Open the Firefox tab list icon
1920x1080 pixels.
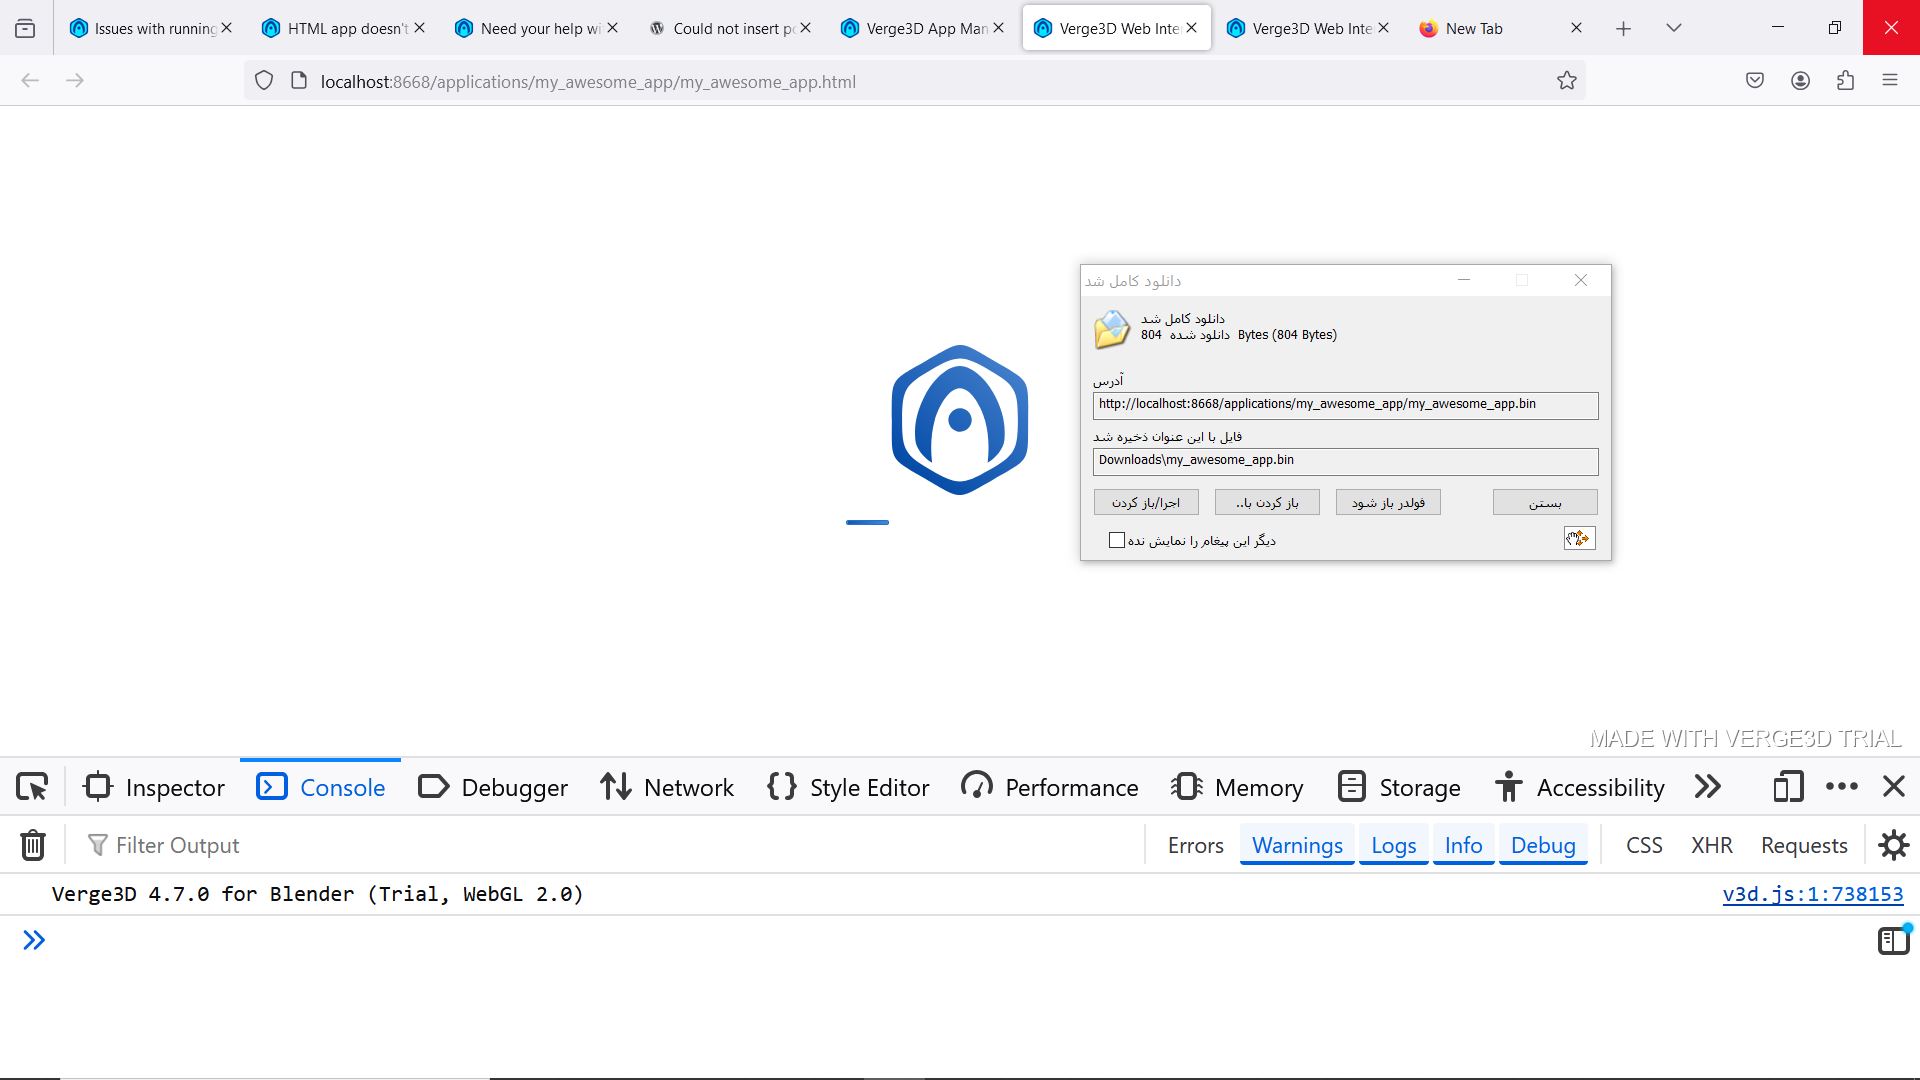(x=25, y=28)
